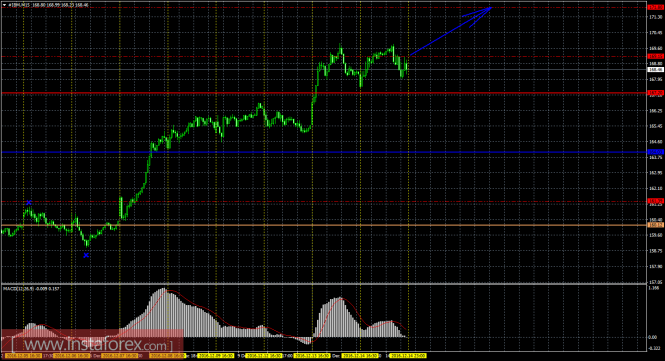Click the 2016.12.09 16:30 time label

[215, 355]
